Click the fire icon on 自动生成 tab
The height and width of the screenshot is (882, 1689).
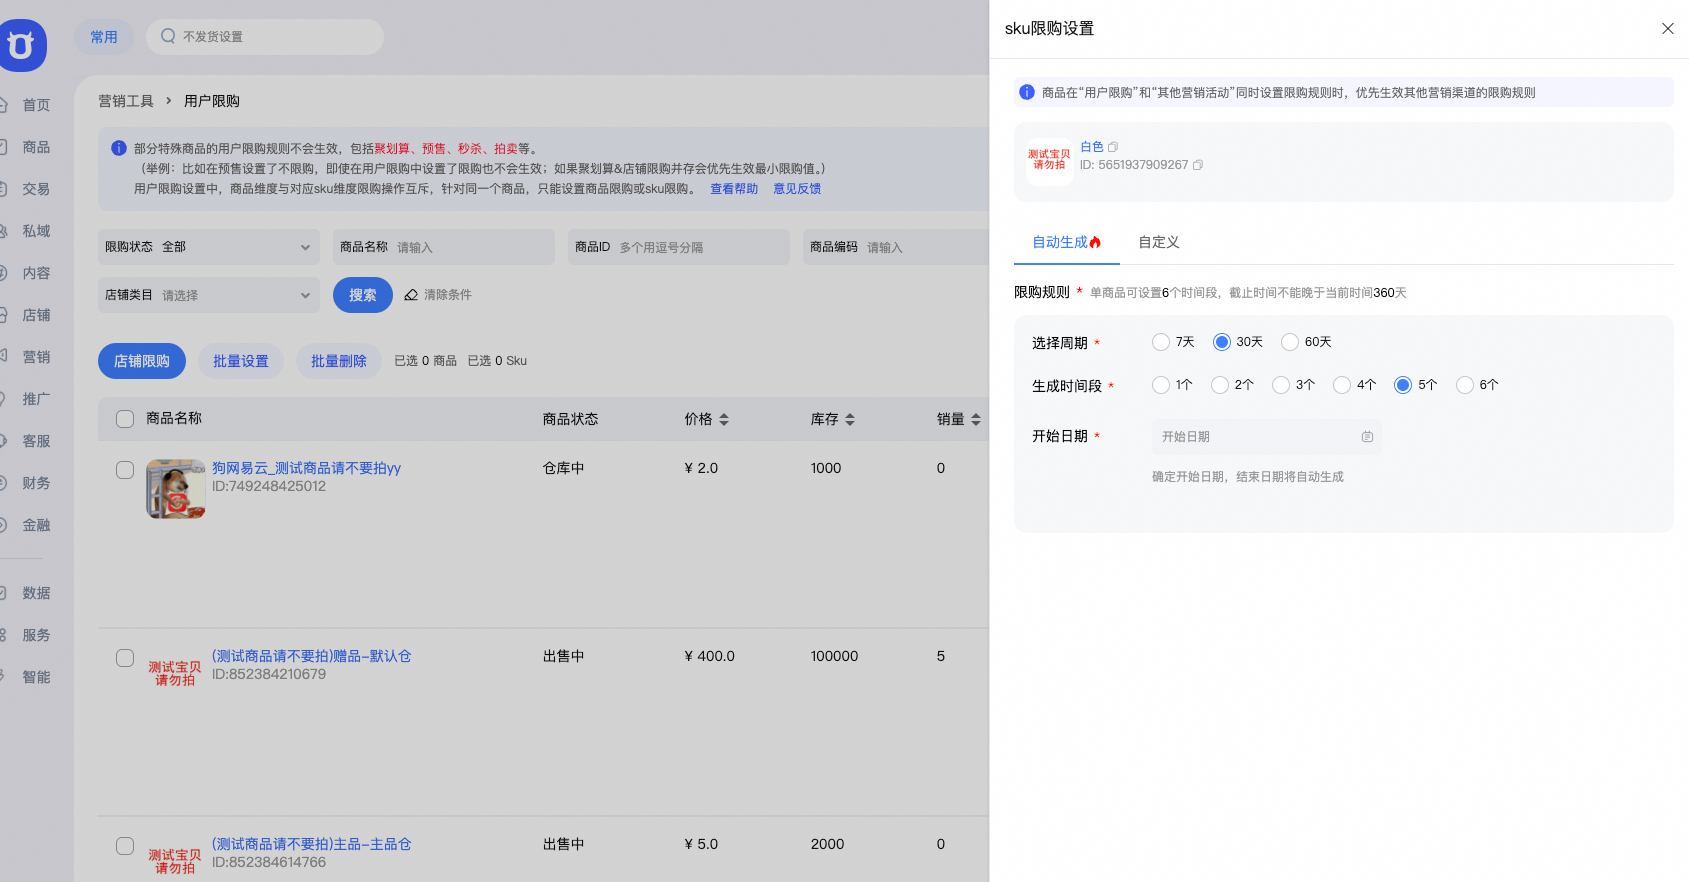(1095, 242)
